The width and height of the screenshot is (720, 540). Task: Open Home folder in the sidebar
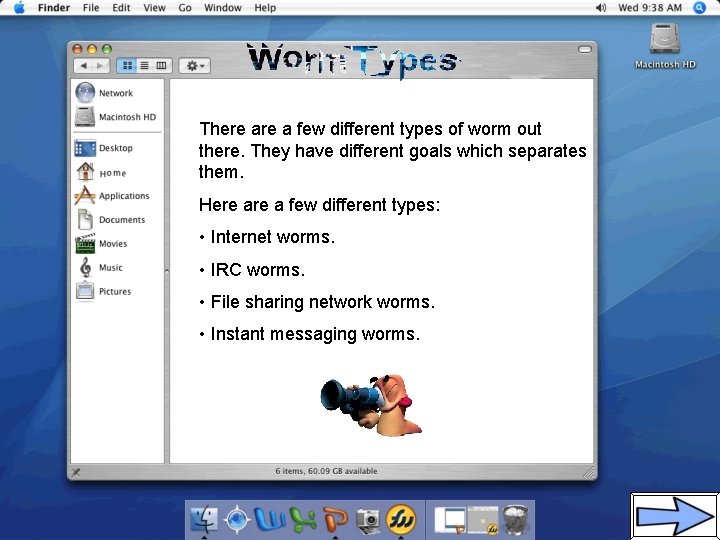(x=101, y=172)
